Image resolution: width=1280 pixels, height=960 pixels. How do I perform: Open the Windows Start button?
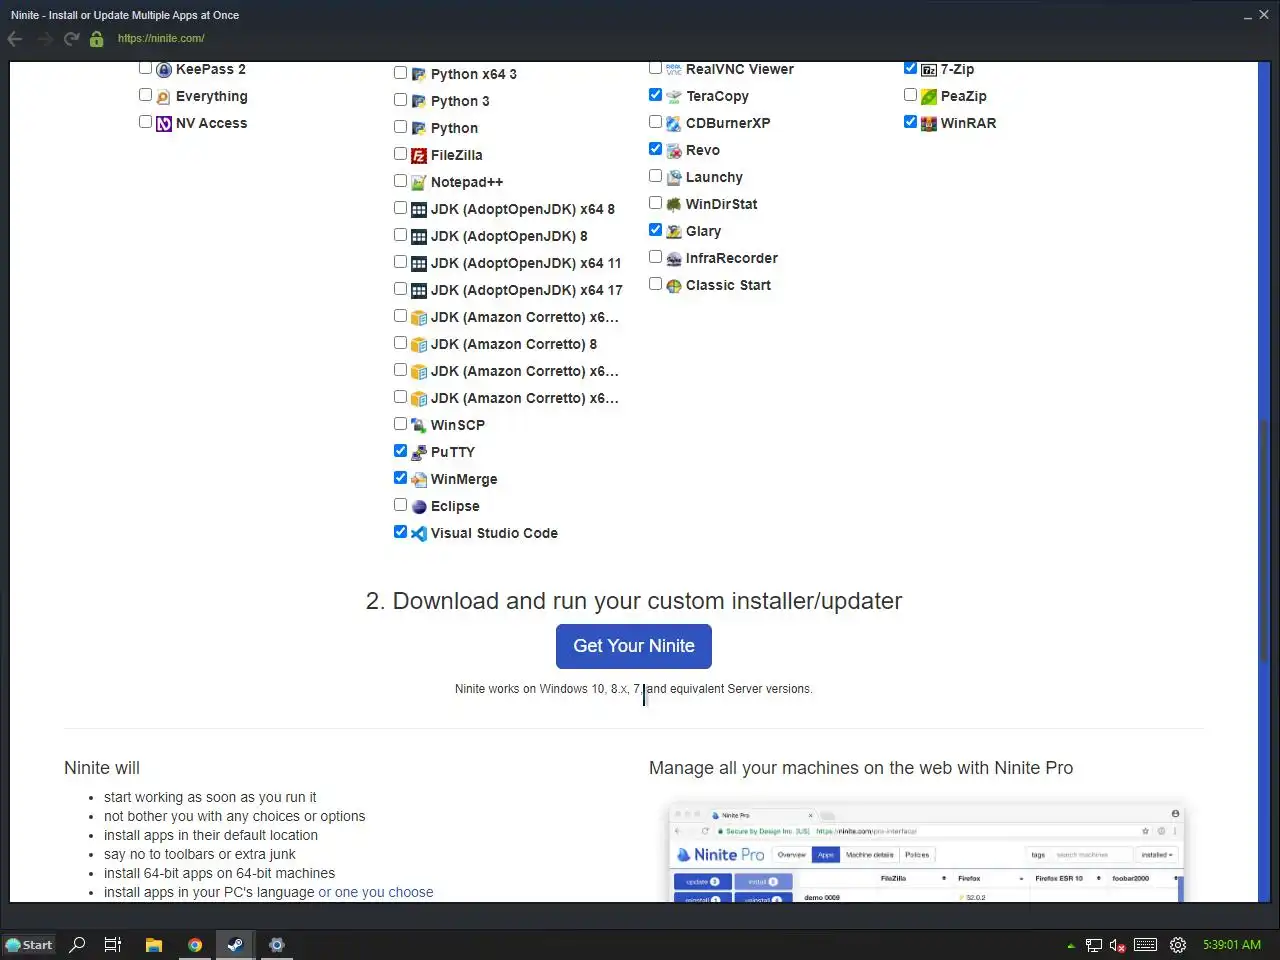click(x=29, y=945)
